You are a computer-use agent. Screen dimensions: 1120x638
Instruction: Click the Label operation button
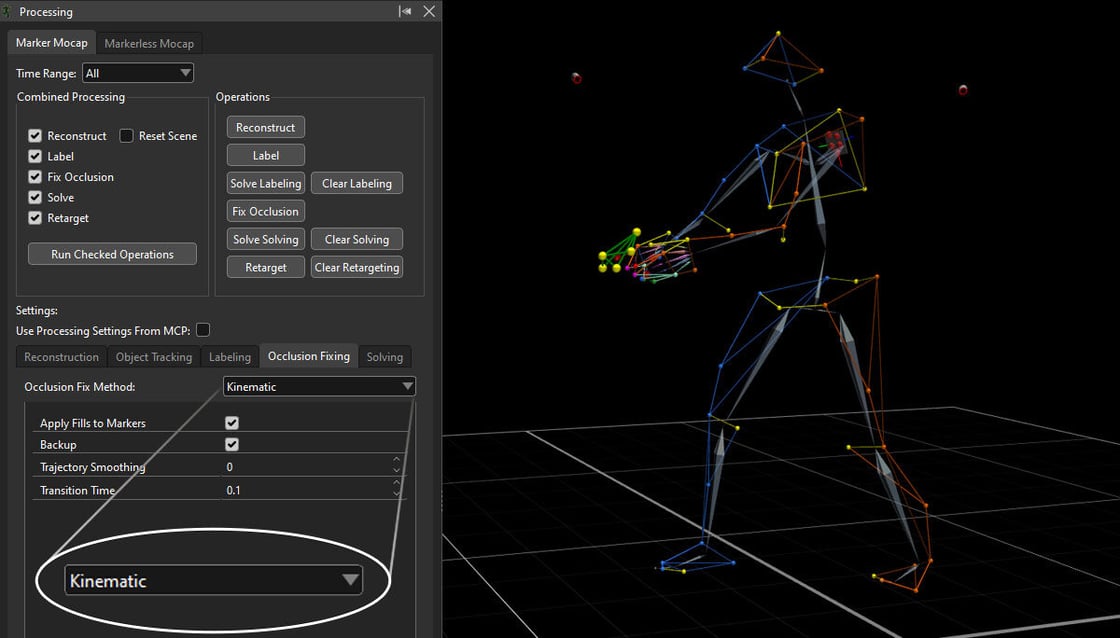[x=266, y=155]
